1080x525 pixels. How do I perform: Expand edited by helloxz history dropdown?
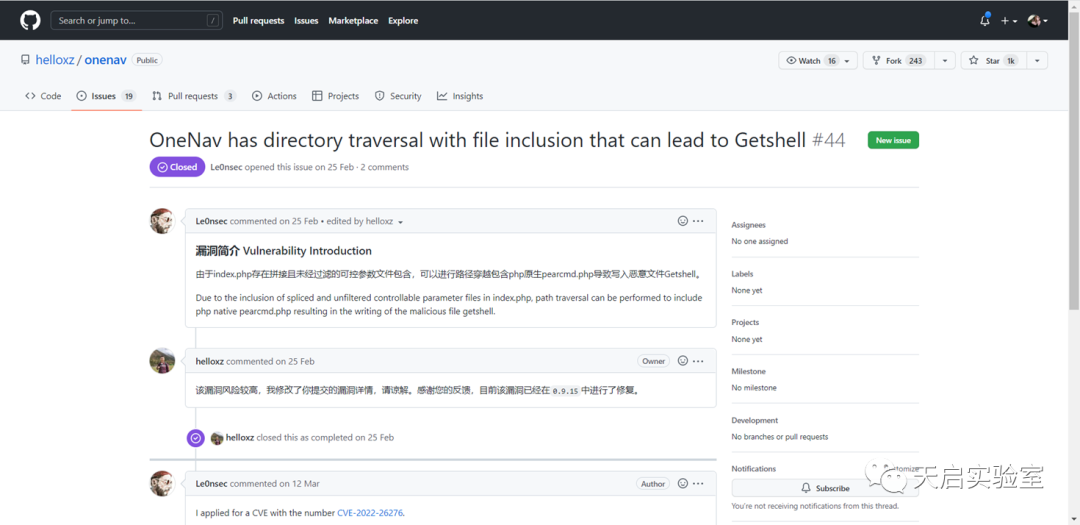(364, 221)
